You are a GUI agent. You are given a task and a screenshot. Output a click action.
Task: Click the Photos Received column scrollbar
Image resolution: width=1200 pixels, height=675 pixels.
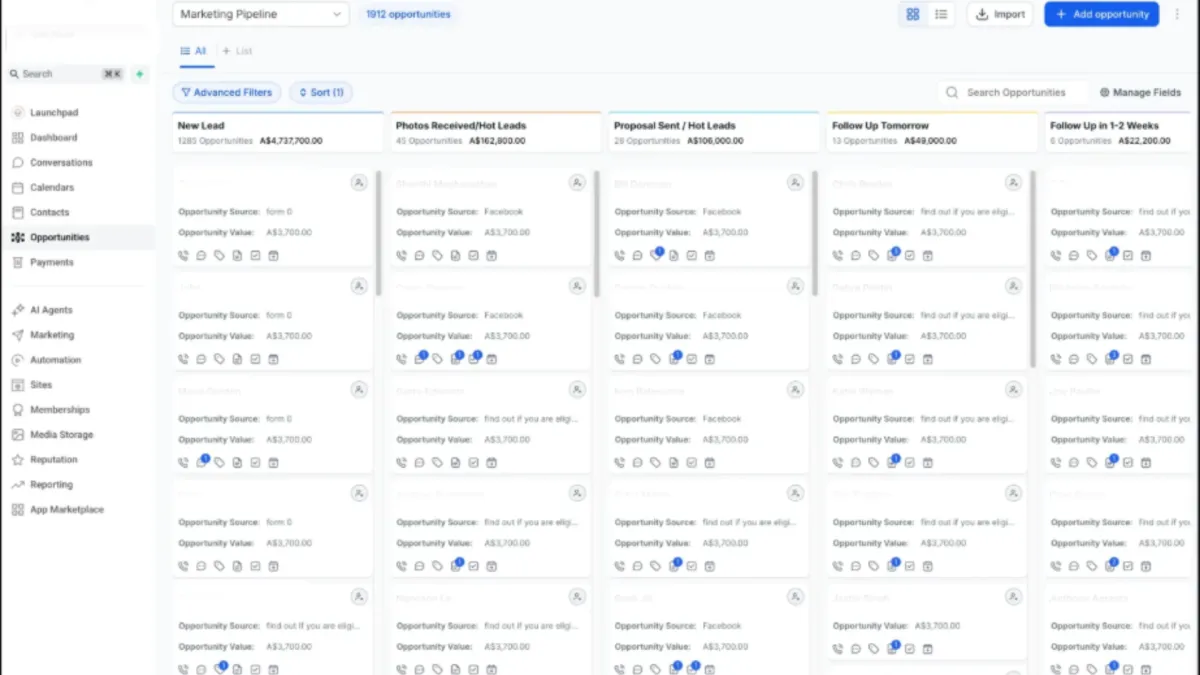[x=597, y=233]
